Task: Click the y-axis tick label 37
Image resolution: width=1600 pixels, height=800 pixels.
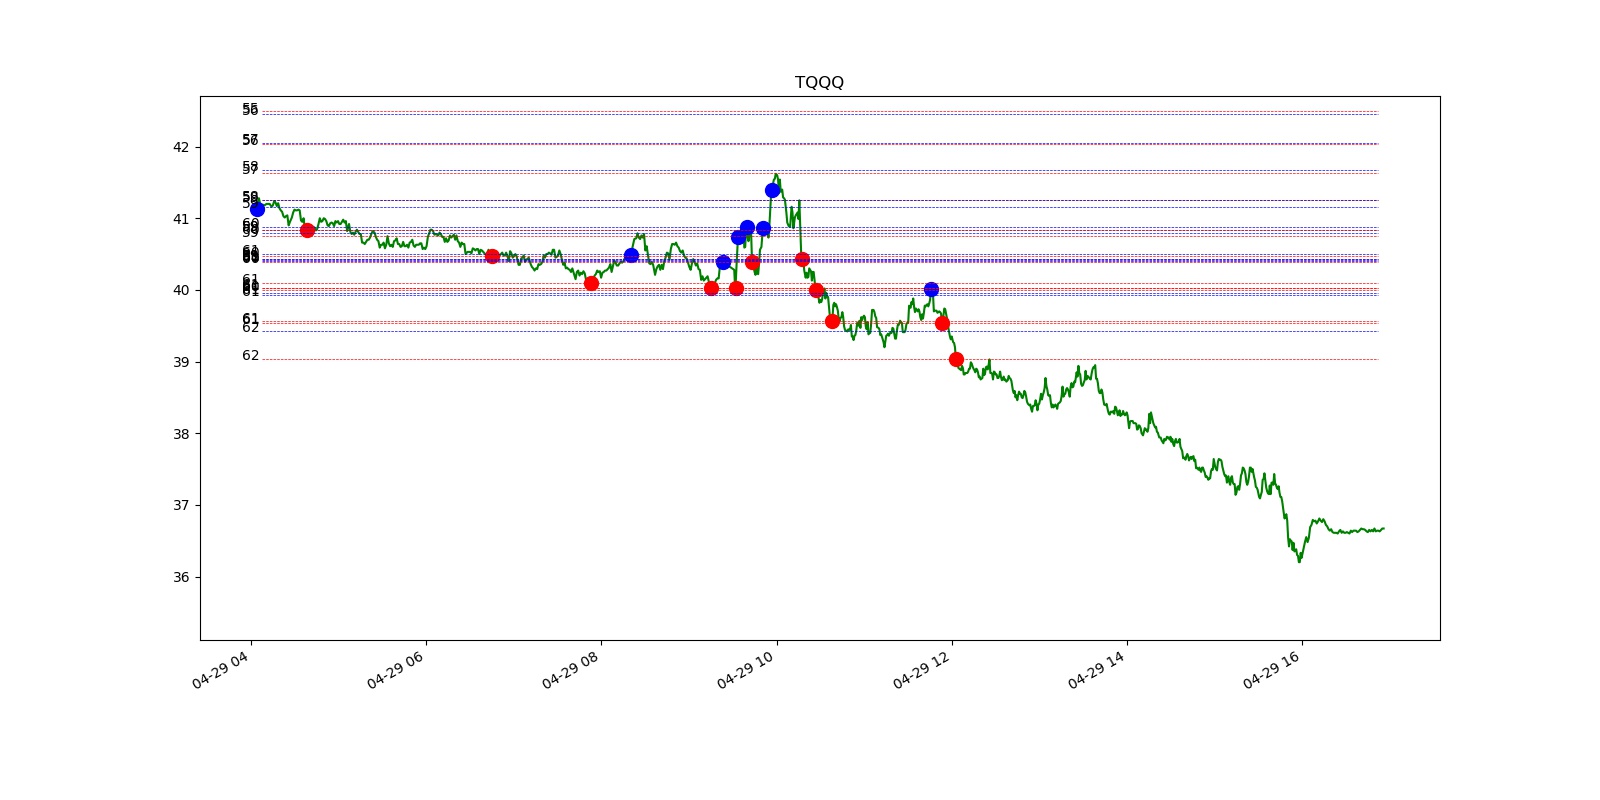Action: pos(181,505)
